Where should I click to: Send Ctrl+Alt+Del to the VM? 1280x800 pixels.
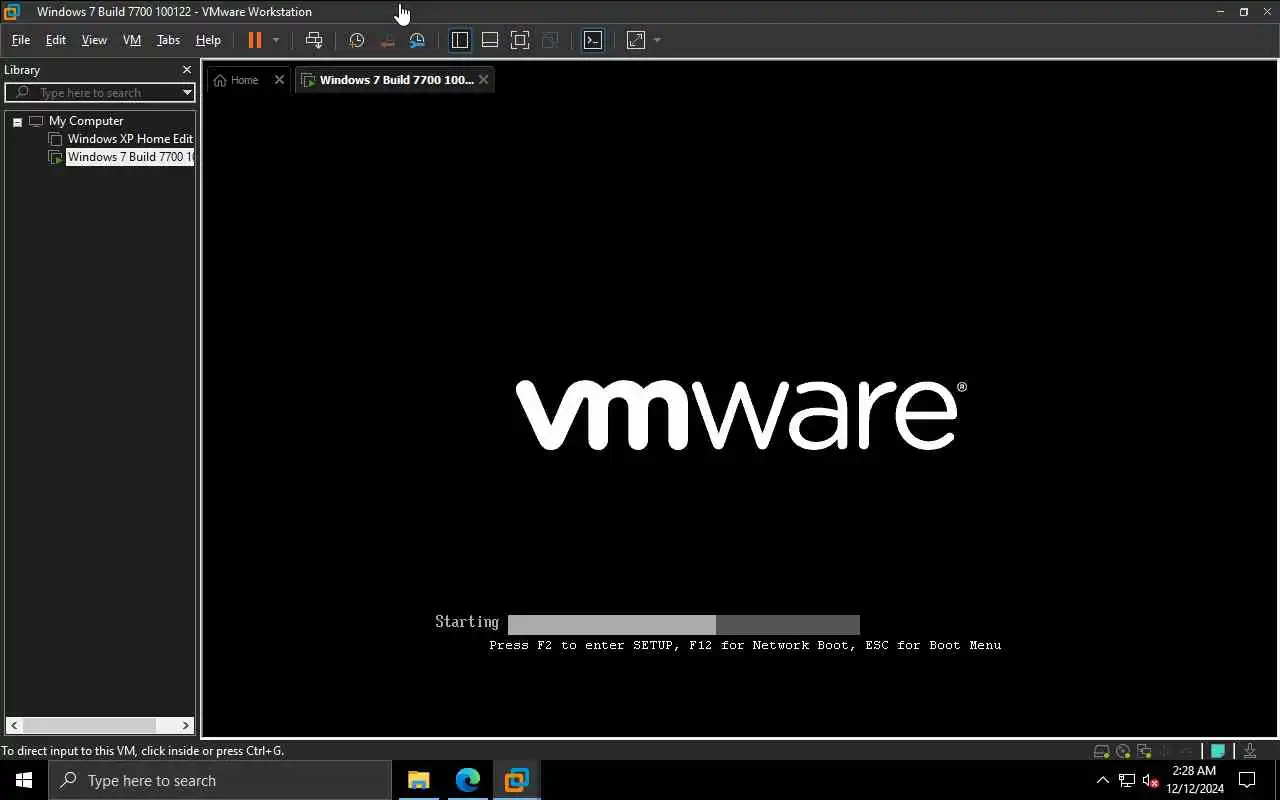coord(314,40)
